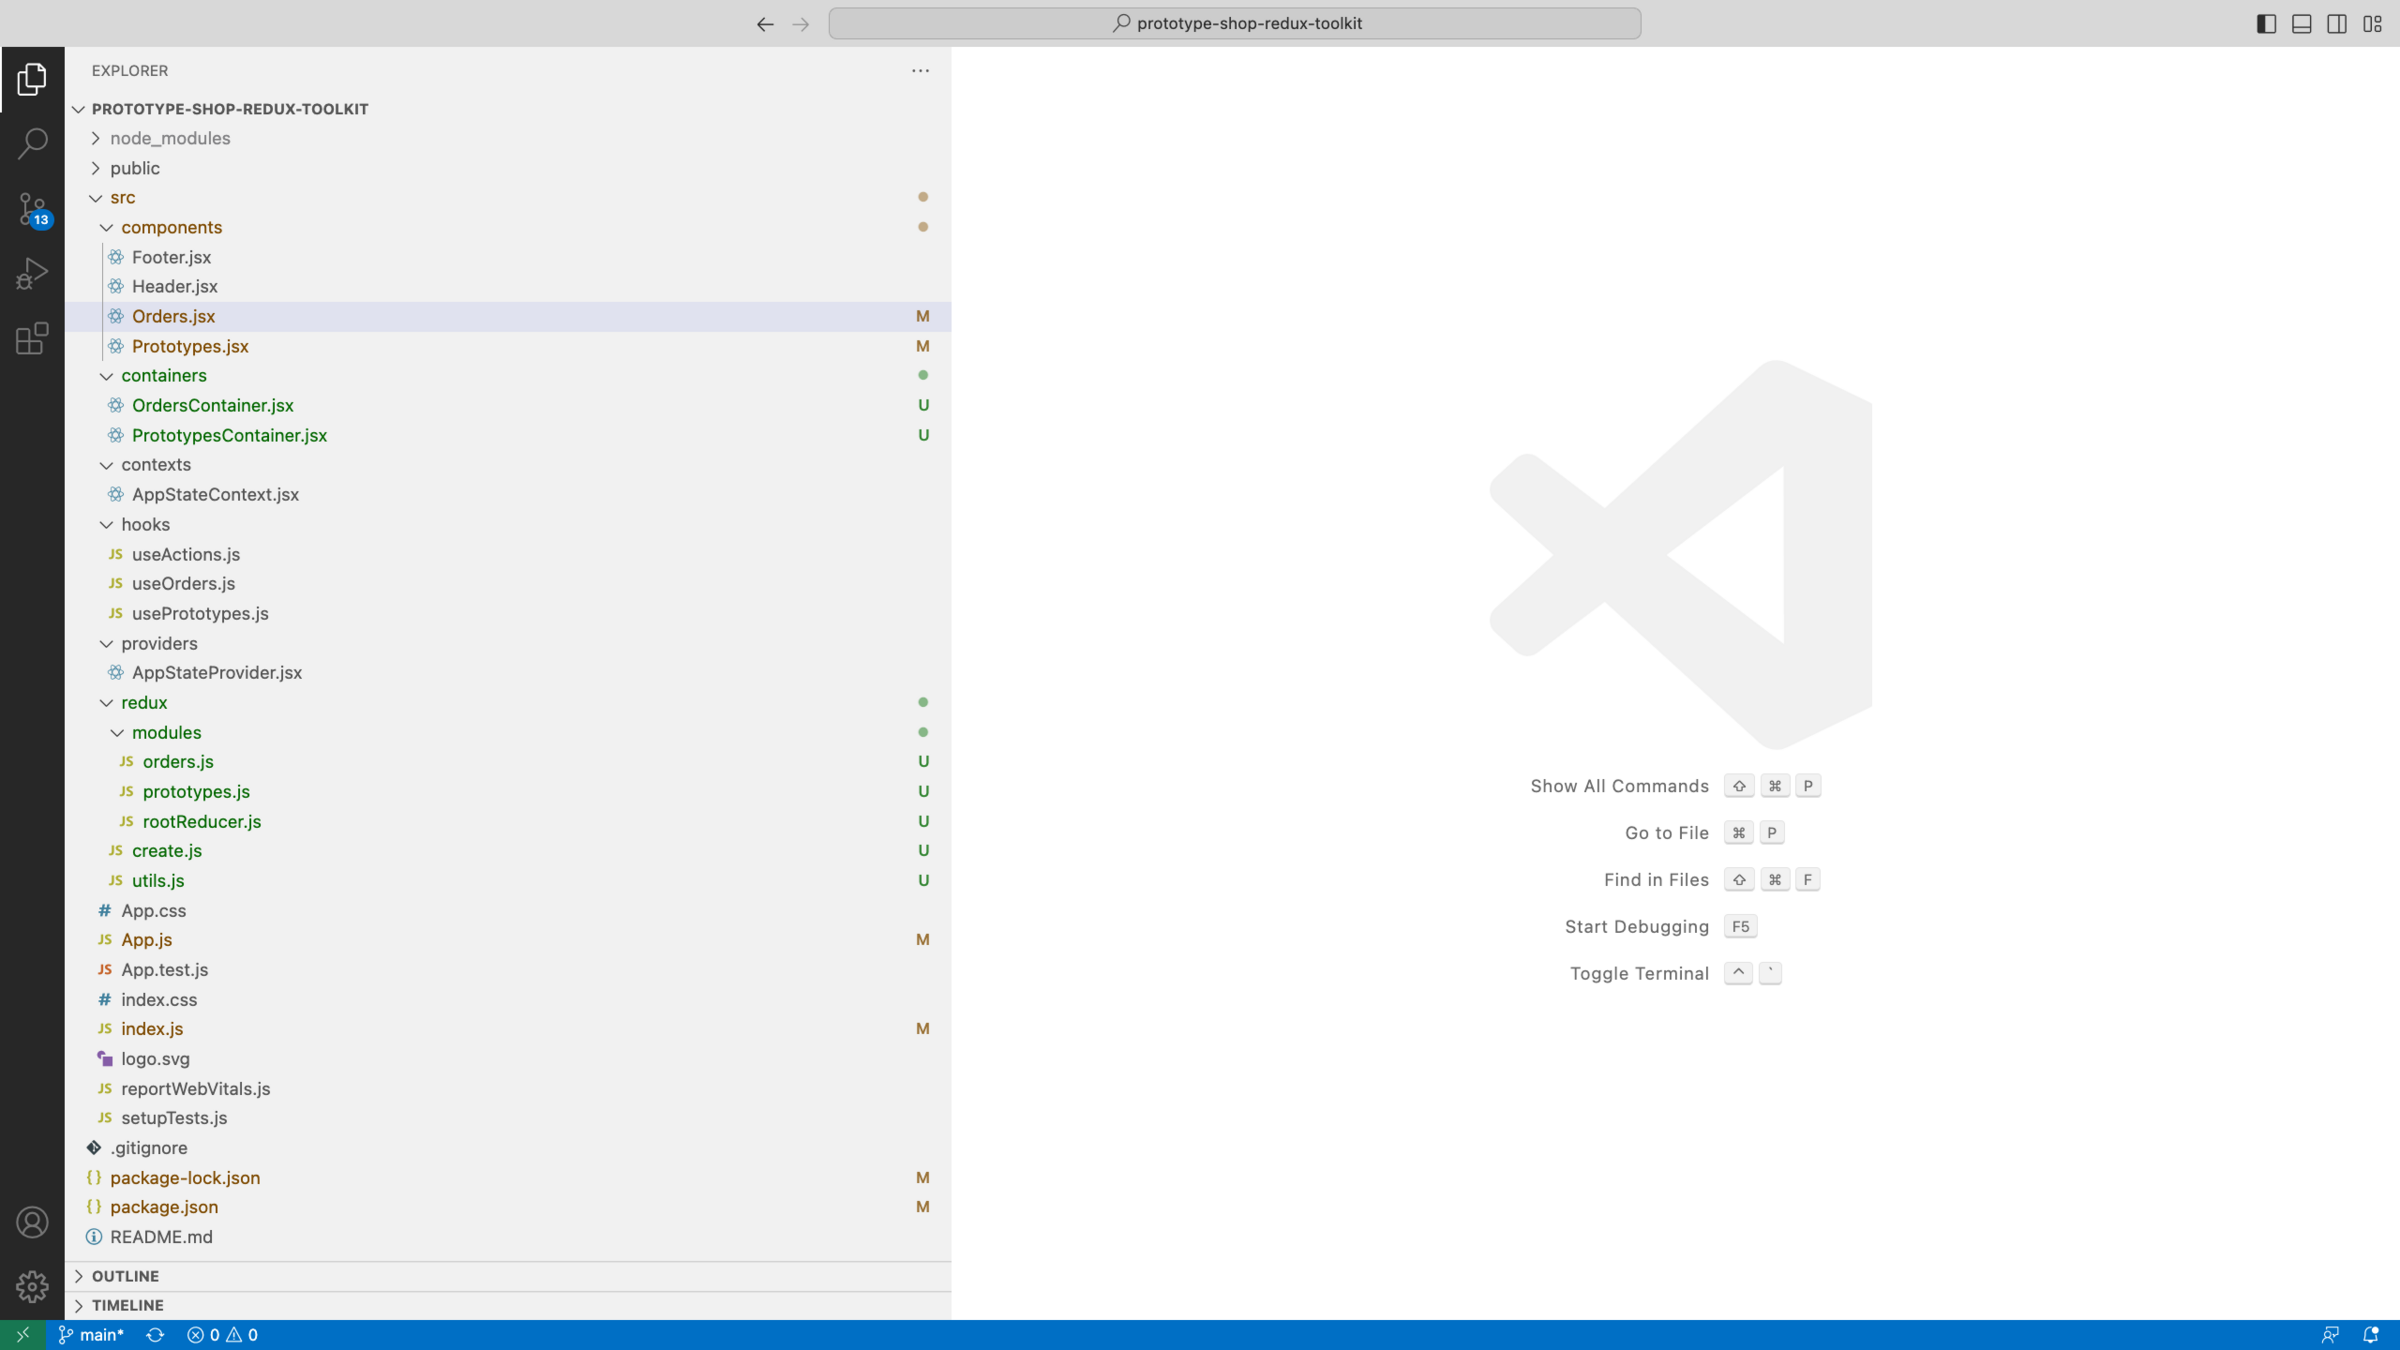2400x1350 pixels.
Task: Toggle the bottom panel visibility
Action: [x=2301, y=23]
